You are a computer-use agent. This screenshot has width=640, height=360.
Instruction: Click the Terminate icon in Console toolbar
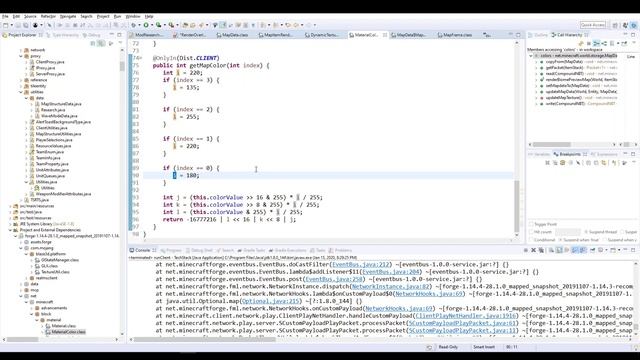[526, 250]
